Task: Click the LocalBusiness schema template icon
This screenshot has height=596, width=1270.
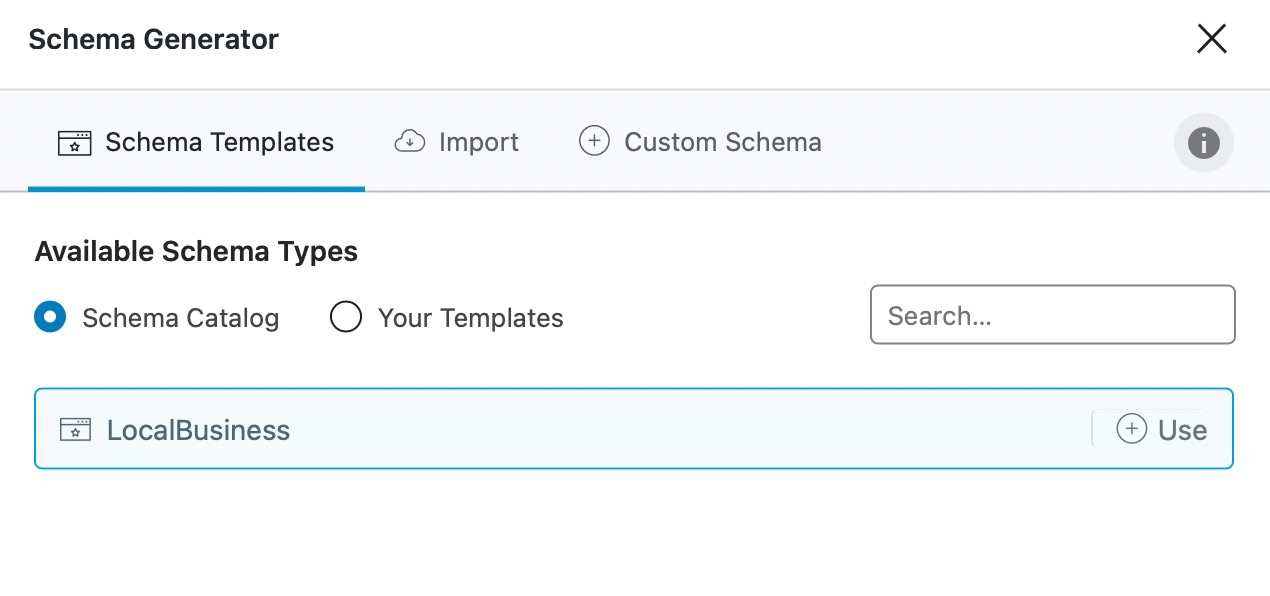Action: [75, 430]
